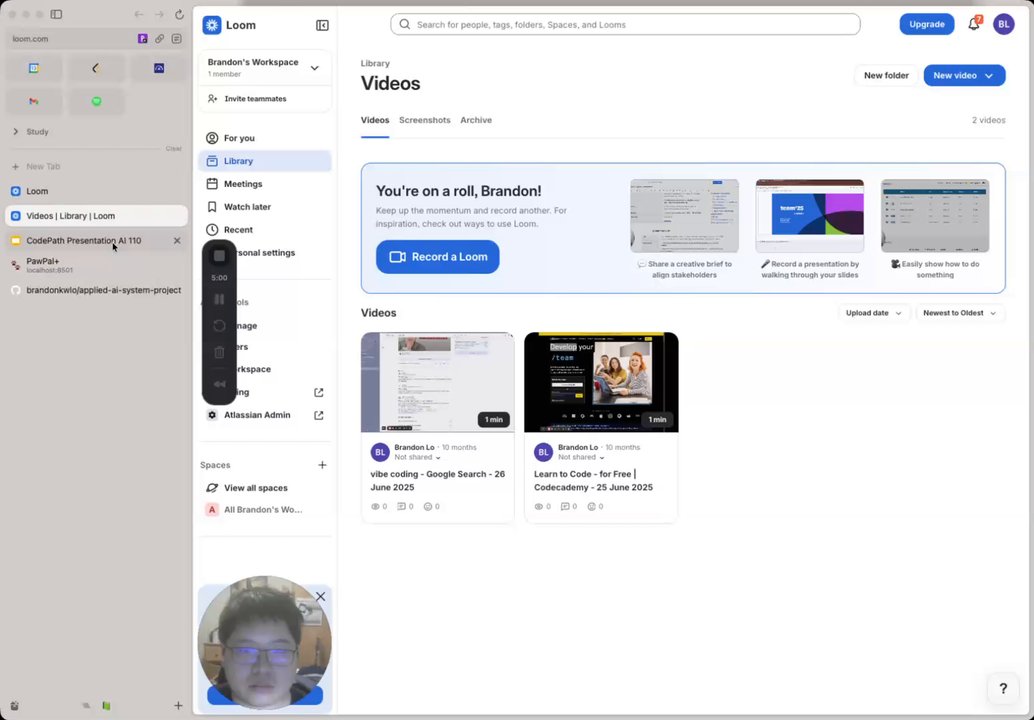Viewport: 1034px width, 720px height.
Task: Pause the Loom recording
Action: click(x=219, y=300)
